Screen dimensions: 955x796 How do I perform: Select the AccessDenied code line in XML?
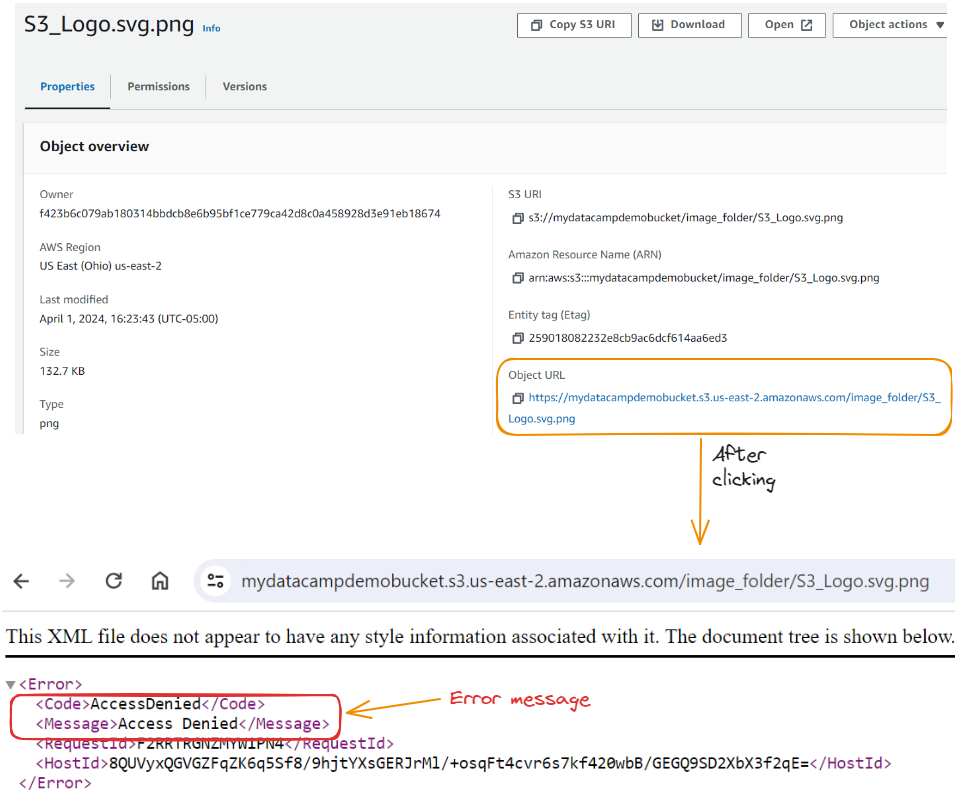150,704
